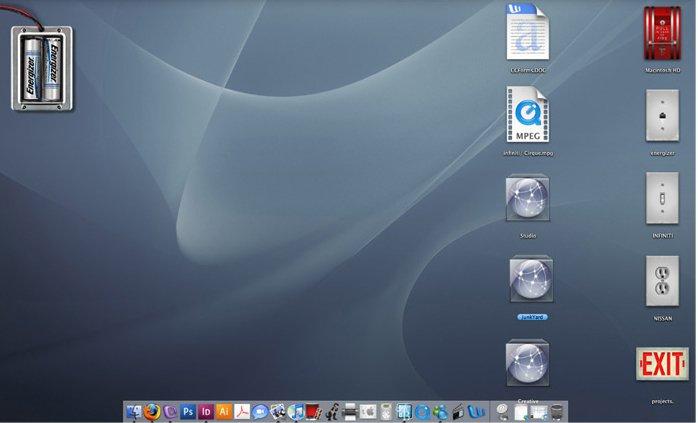Launch the clapperboard movie app in dock
Viewport: 698px width, 423px height.
coord(458,412)
